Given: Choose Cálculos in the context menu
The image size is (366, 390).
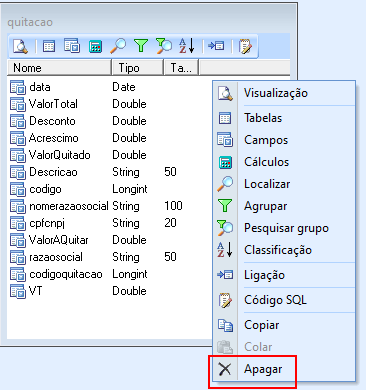Looking at the screenshot, I should pos(284,162).
